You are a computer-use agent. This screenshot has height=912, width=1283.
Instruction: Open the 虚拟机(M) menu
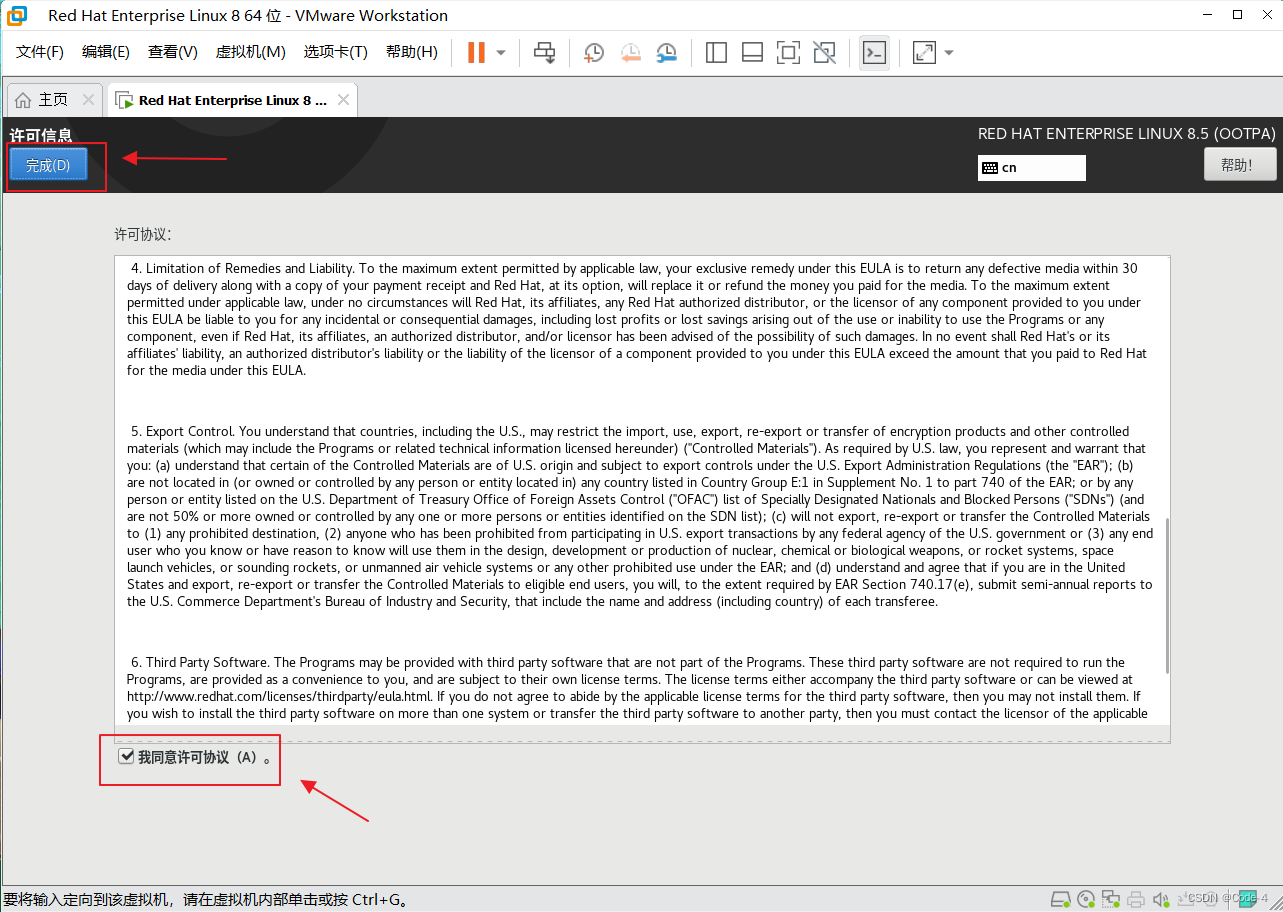tap(250, 52)
